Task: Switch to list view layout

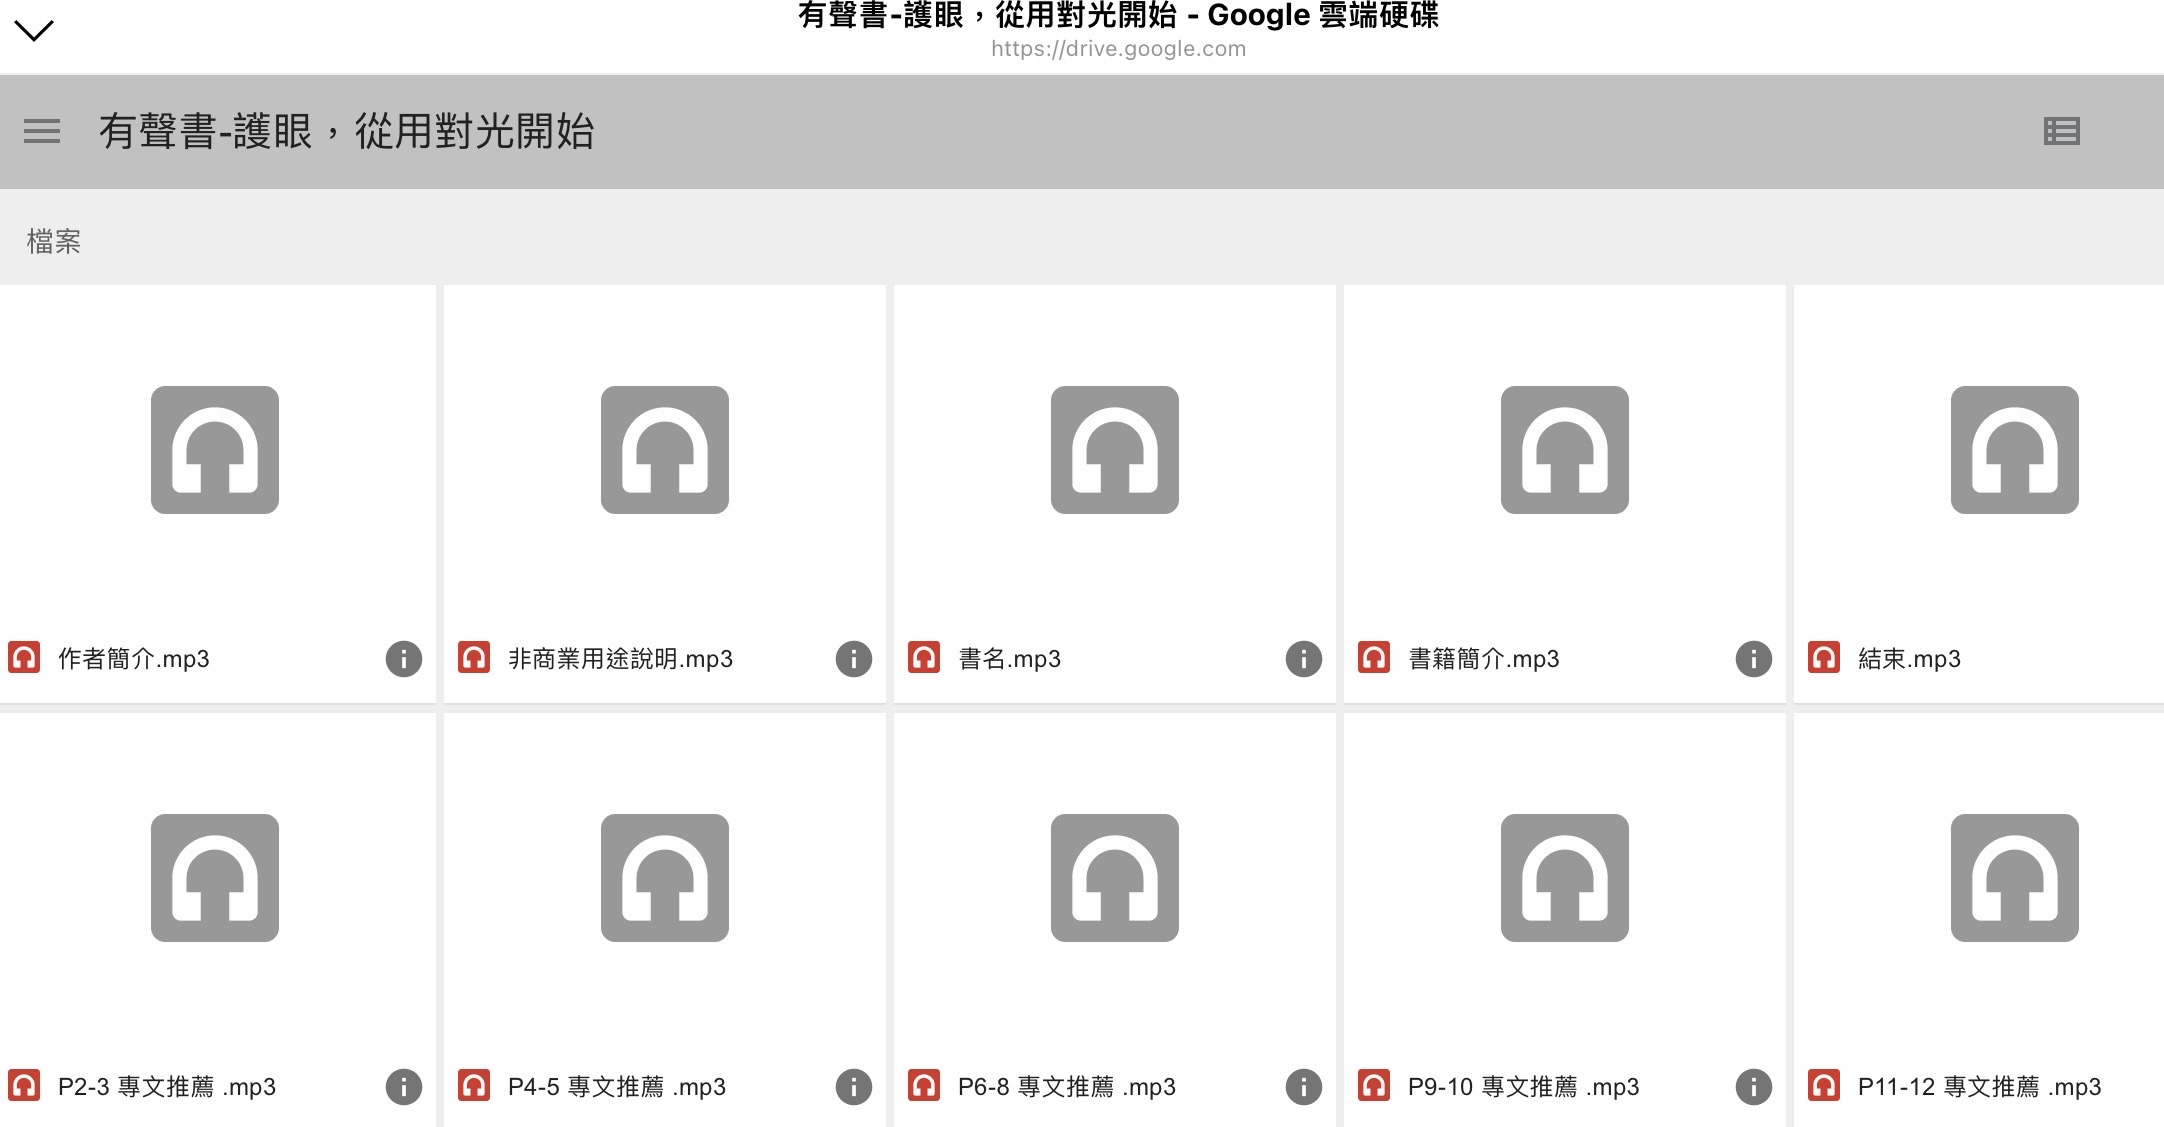Action: tap(2061, 131)
